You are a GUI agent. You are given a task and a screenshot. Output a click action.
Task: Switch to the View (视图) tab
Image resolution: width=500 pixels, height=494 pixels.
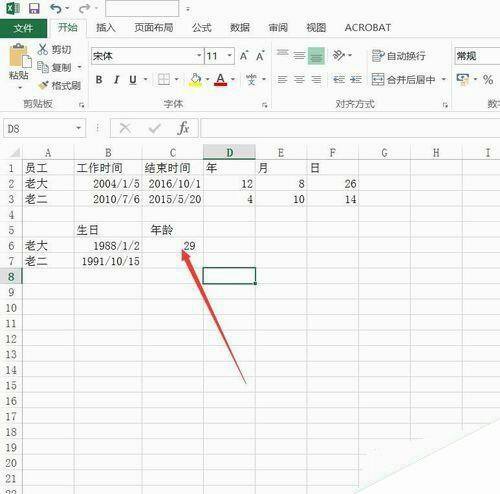316,28
